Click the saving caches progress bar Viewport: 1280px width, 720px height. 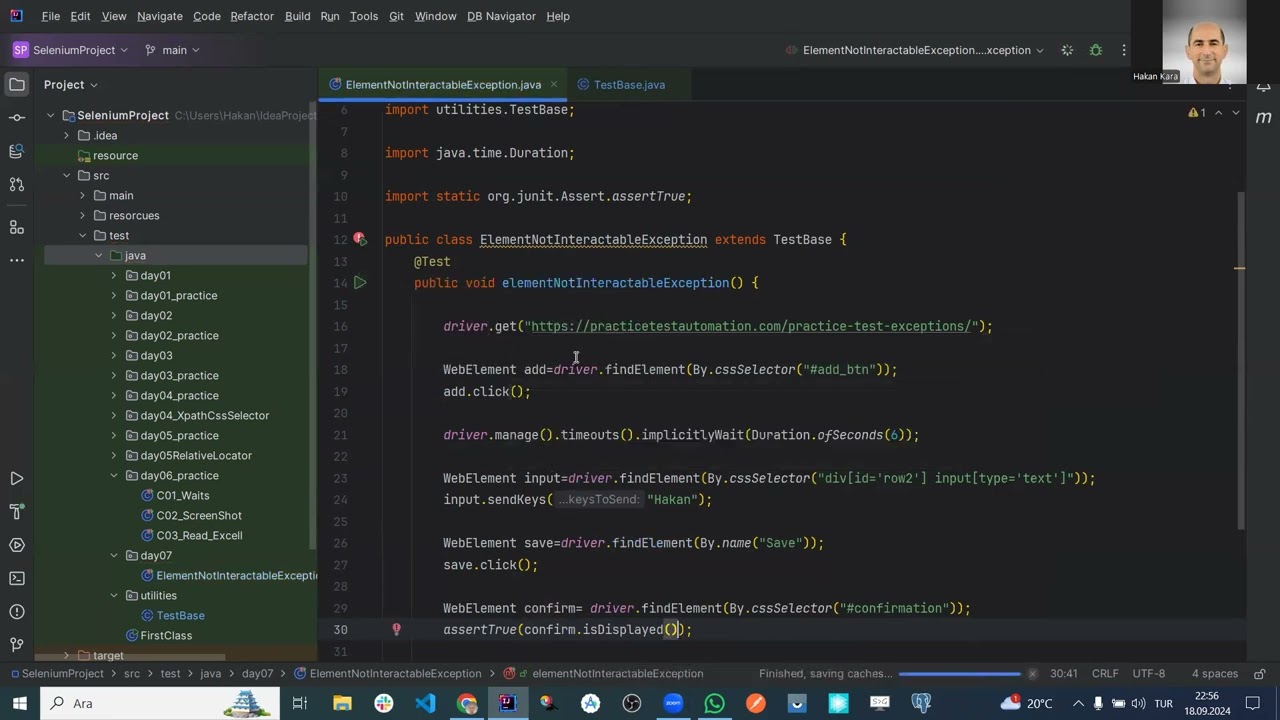[x=960, y=673]
